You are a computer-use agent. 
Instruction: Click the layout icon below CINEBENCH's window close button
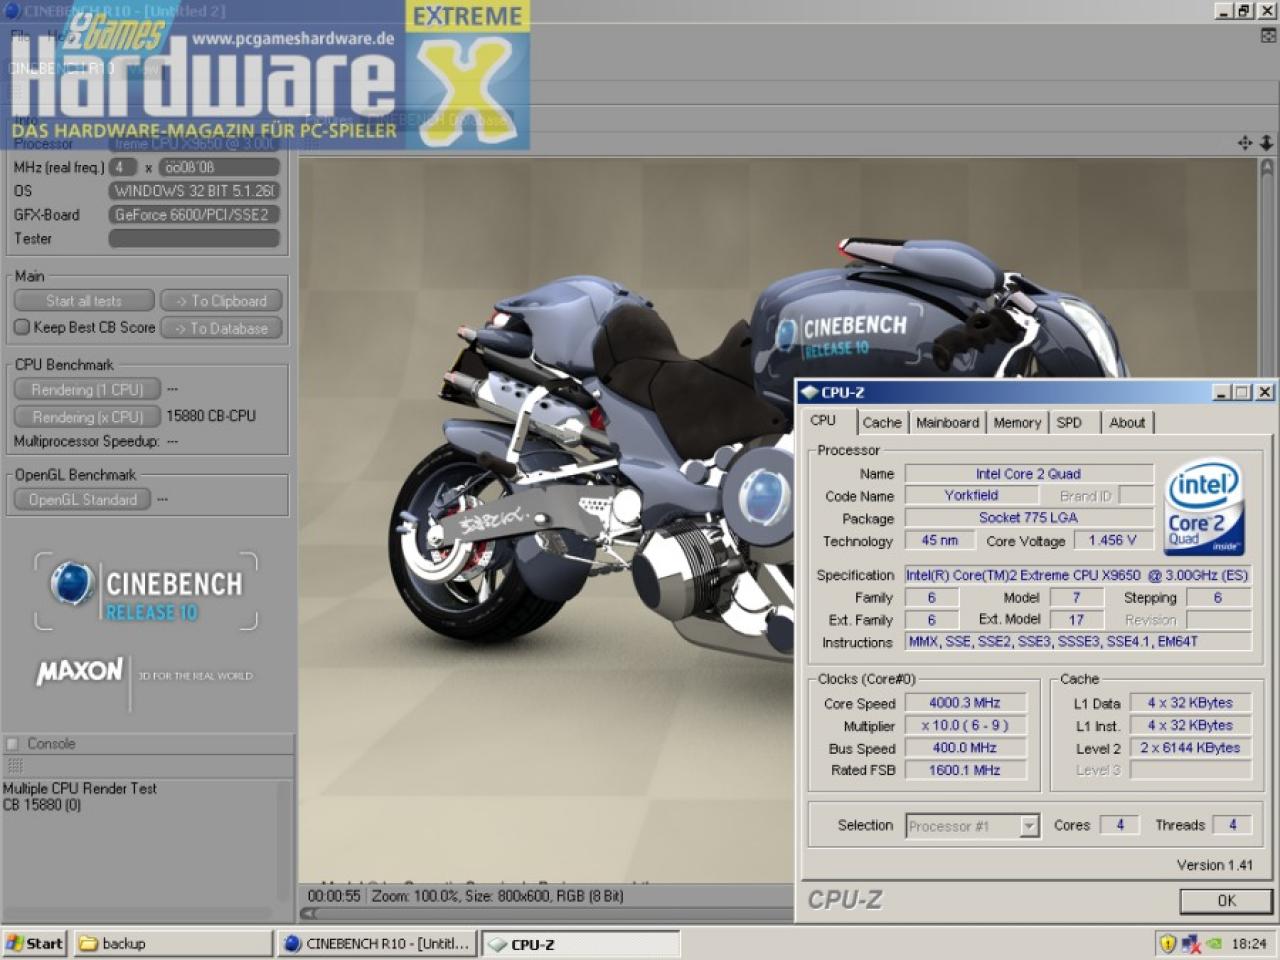pos(1268,36)
